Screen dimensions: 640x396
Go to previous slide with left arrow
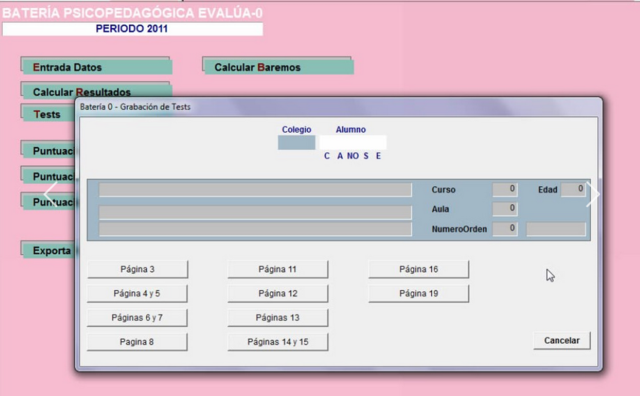(50, 194)
